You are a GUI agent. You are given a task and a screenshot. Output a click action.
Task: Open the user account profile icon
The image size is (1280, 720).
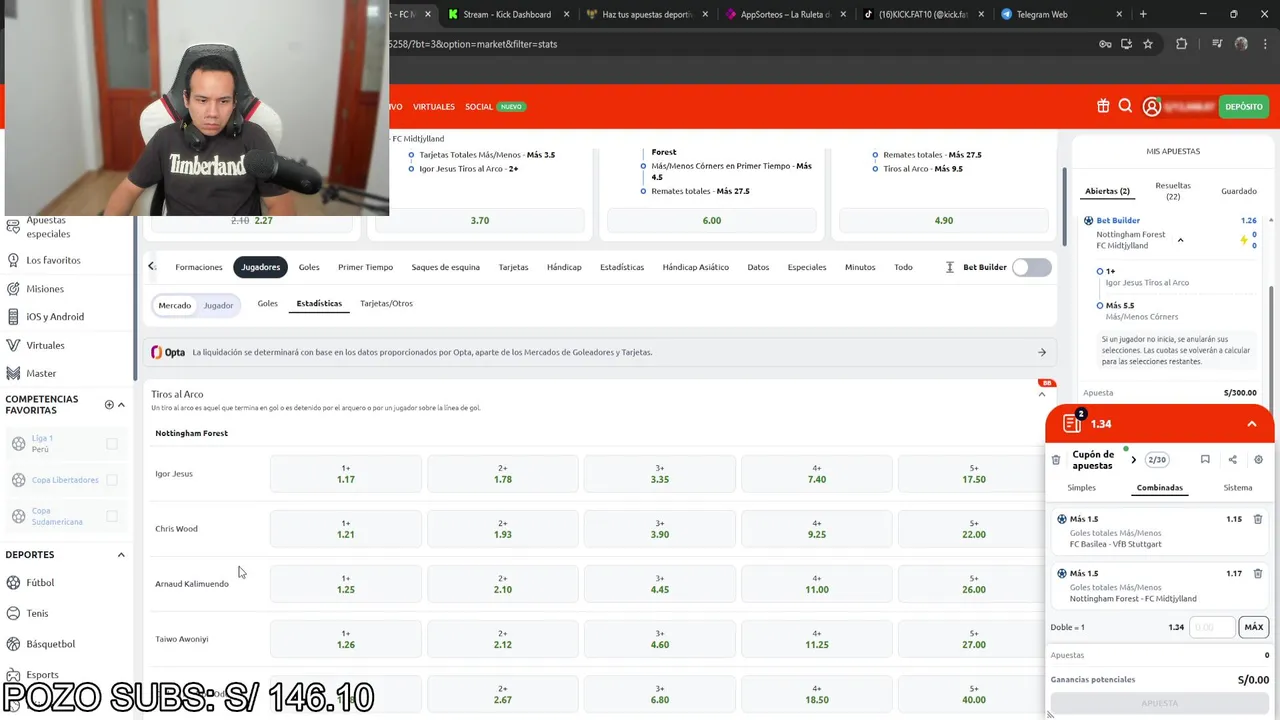click(x=1151, y=107)
